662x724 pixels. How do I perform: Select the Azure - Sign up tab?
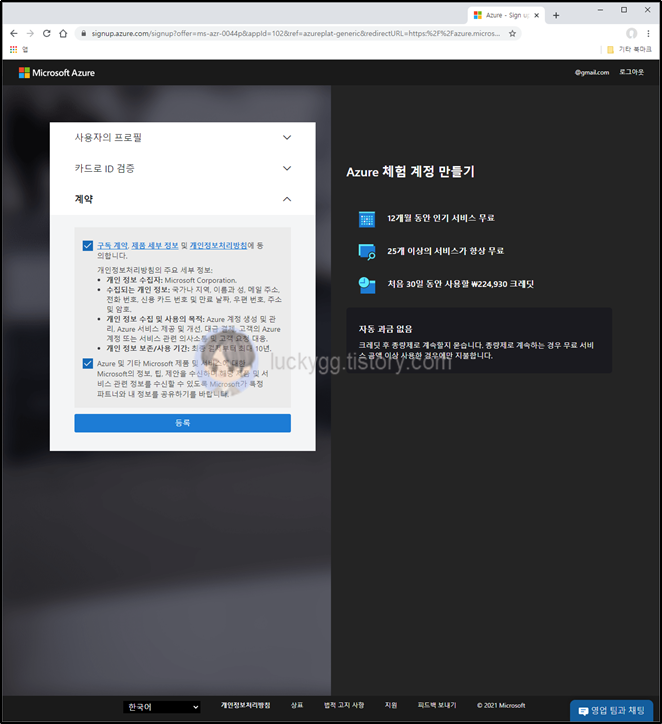point(506,15)
